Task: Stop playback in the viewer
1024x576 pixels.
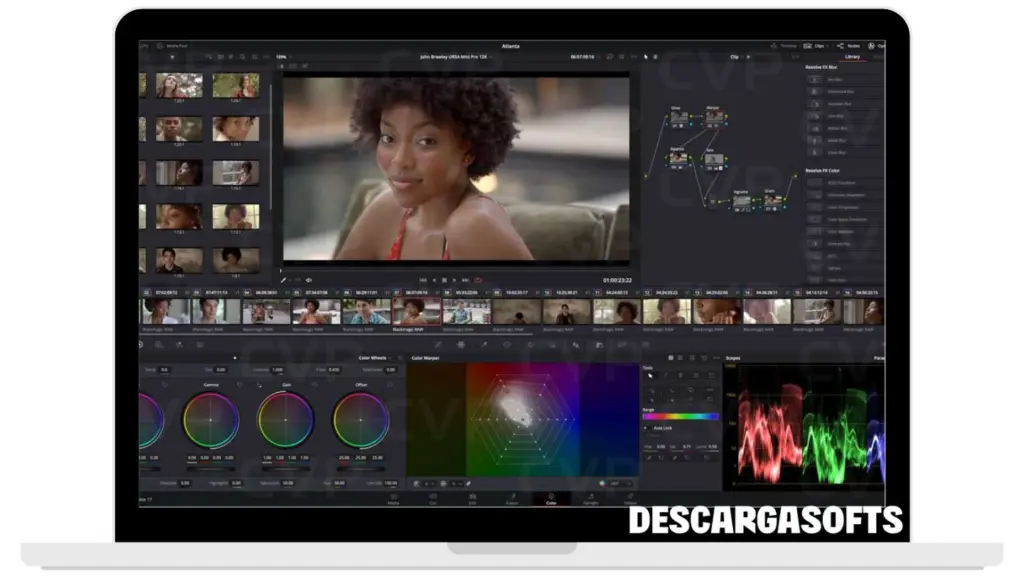Action: [445, 280]
